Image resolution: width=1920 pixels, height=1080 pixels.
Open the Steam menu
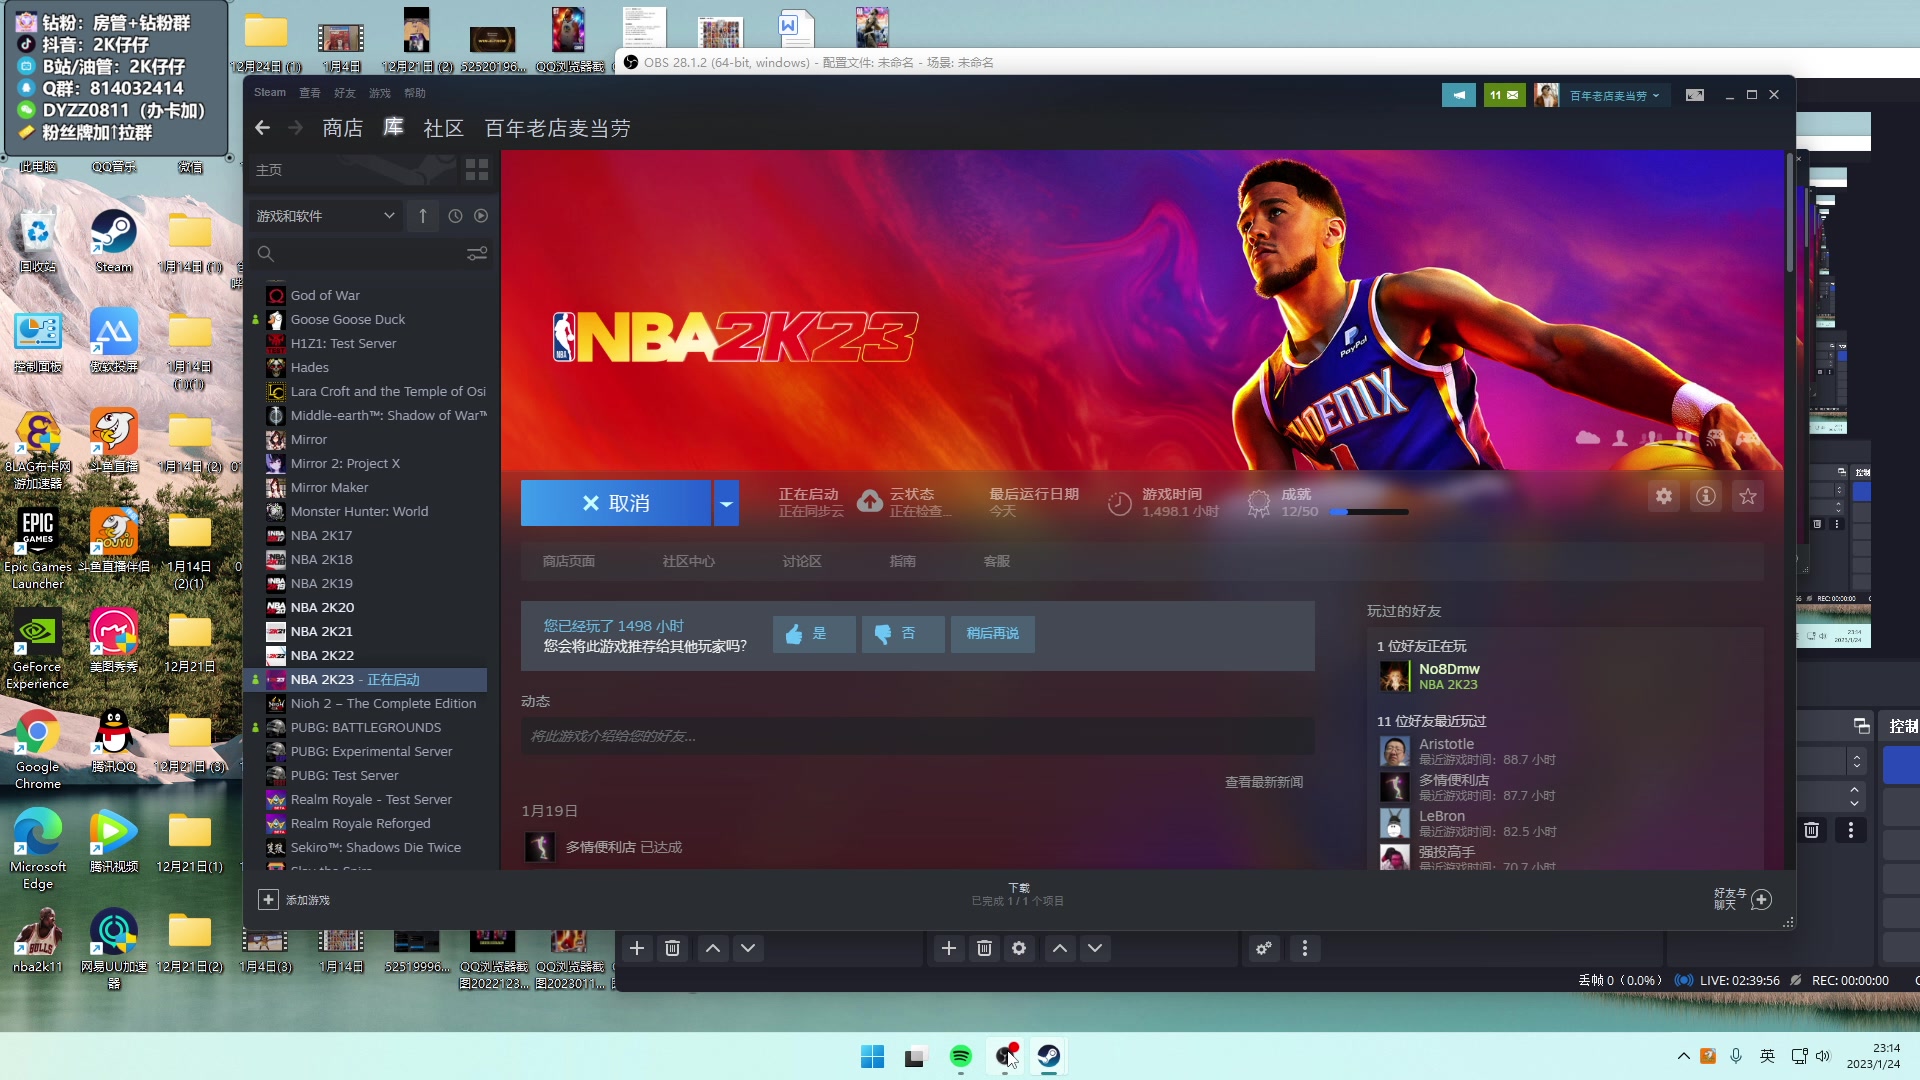[270, 92]
